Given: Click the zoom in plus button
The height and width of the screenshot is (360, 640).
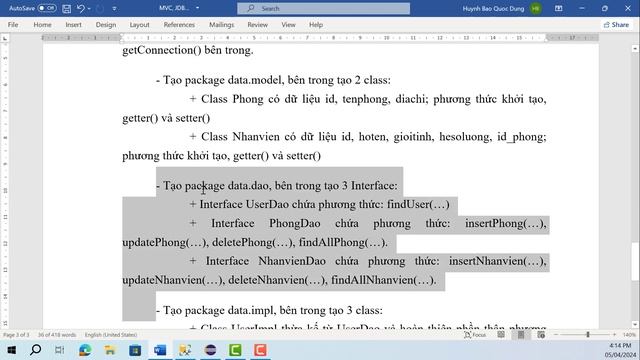Looking at the screenshot, I should [614, 335].
